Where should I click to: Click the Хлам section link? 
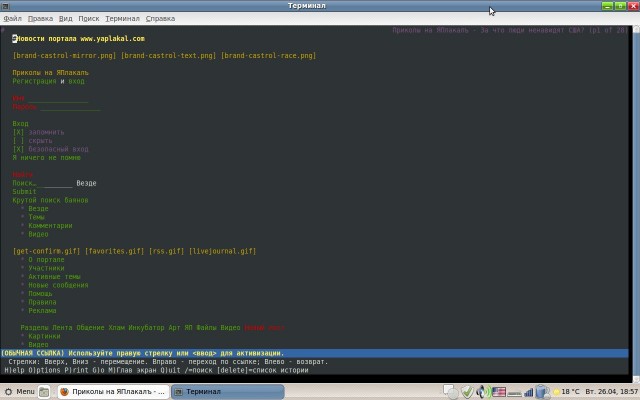coord(116,328)
